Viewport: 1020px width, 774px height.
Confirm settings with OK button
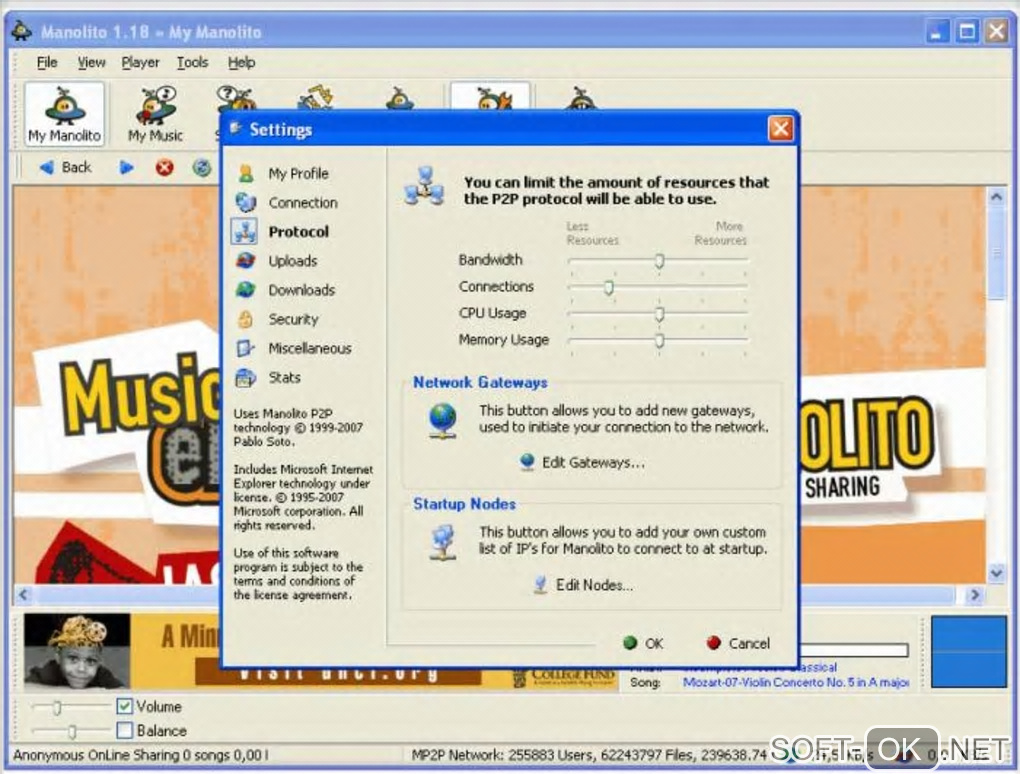[643, 643]
